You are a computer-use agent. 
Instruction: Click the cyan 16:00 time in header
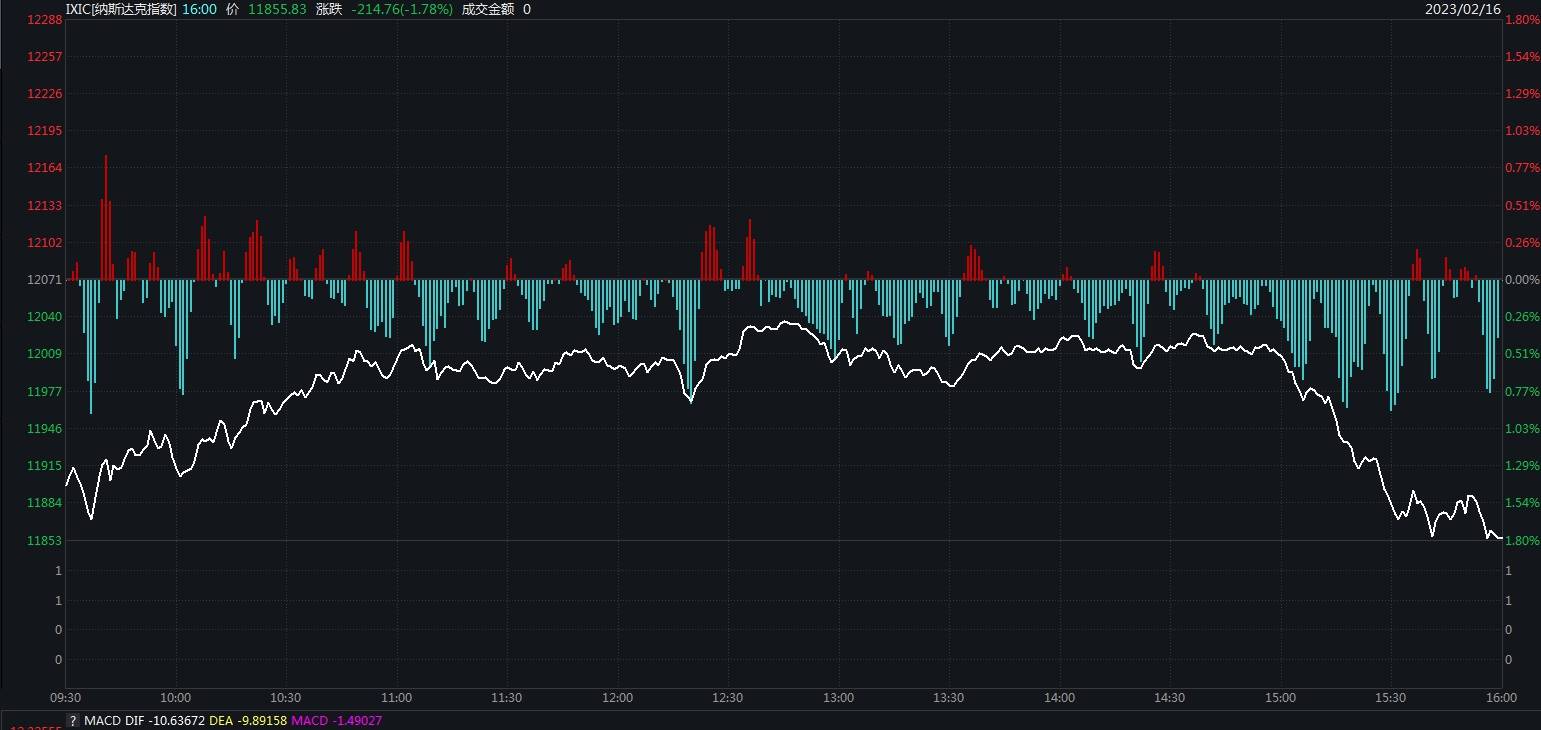click(199, 9)
